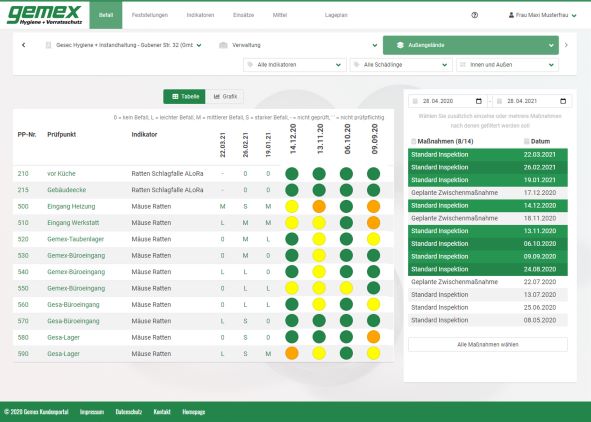Viewport: 591px width, 422px height.
Task: Click the right chevron next to Außengelände
Action: click(x=566, y=45)
